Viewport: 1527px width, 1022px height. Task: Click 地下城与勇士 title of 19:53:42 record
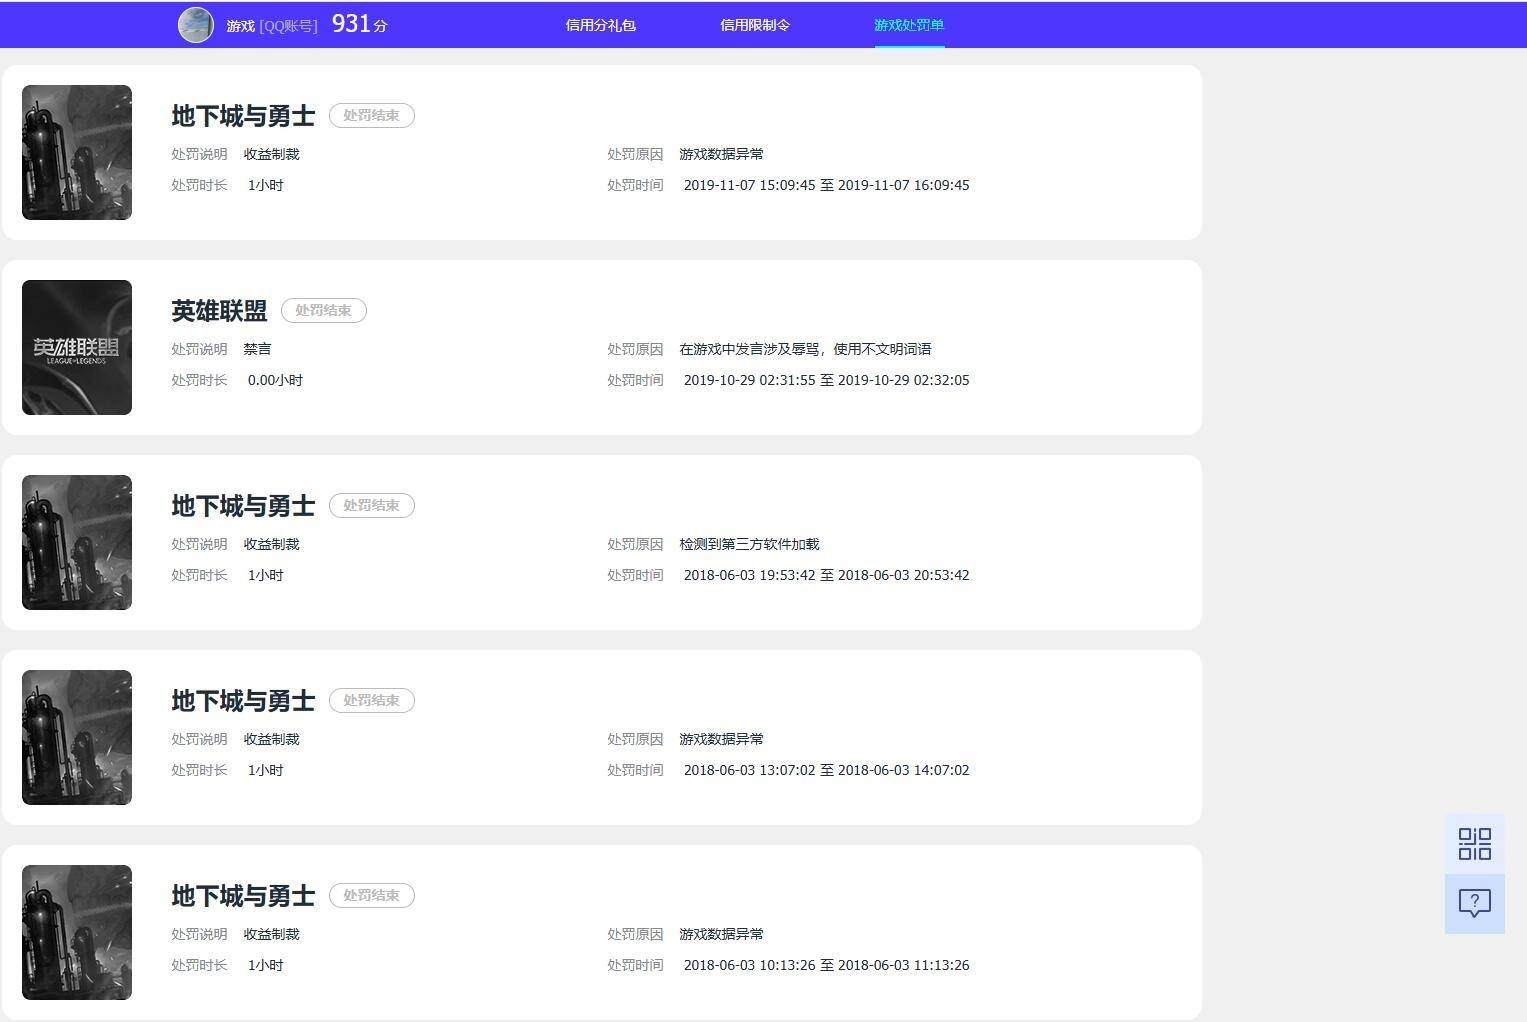[243, 506]
